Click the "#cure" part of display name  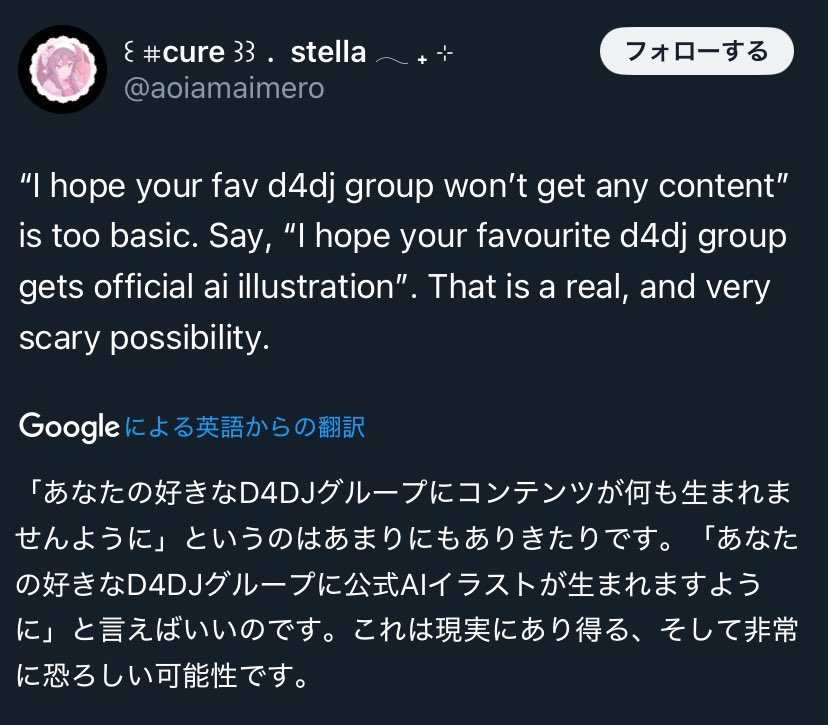pos(184,52)
